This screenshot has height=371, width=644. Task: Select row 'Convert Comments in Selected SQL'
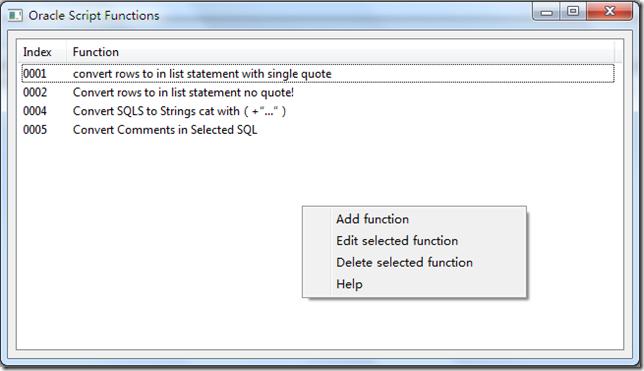(x=318, y=130)
